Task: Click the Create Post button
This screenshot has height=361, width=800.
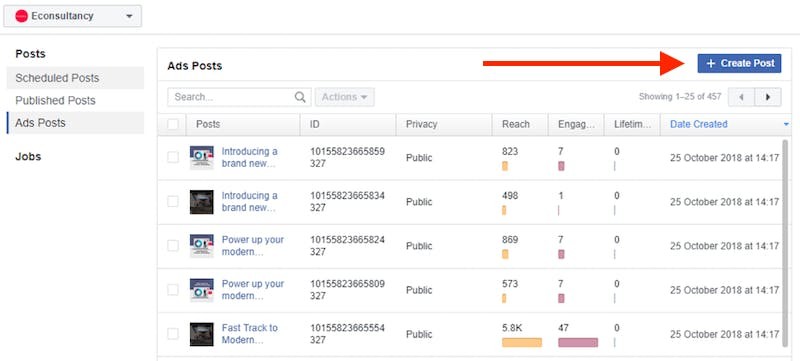Action: (x=739, y=64)
